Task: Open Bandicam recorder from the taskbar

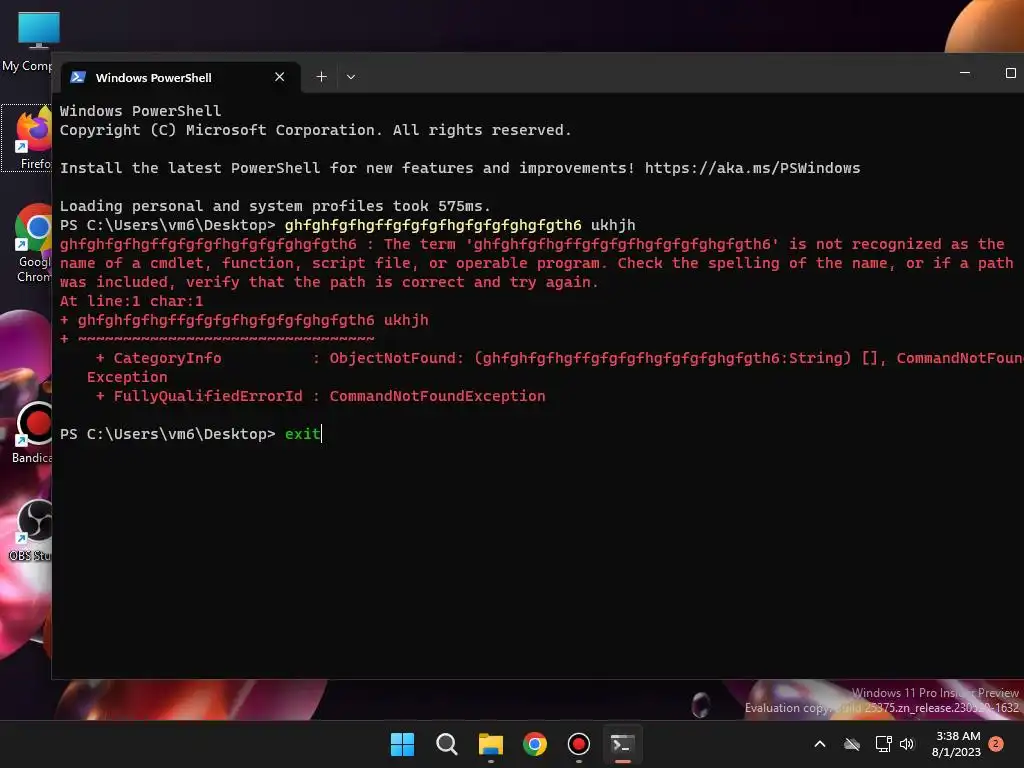Action: pos(579,744)
